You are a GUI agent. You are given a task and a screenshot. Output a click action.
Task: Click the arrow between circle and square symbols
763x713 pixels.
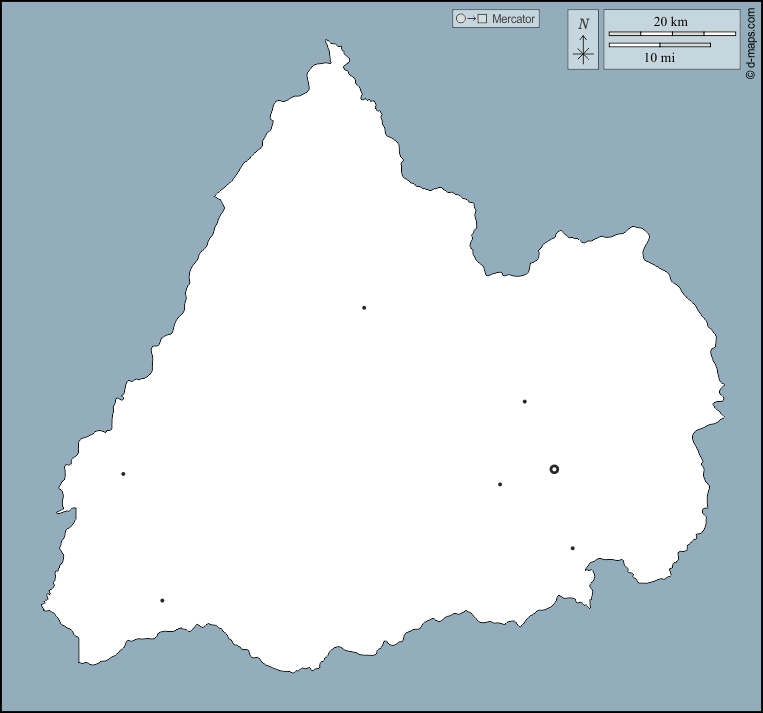471,19
